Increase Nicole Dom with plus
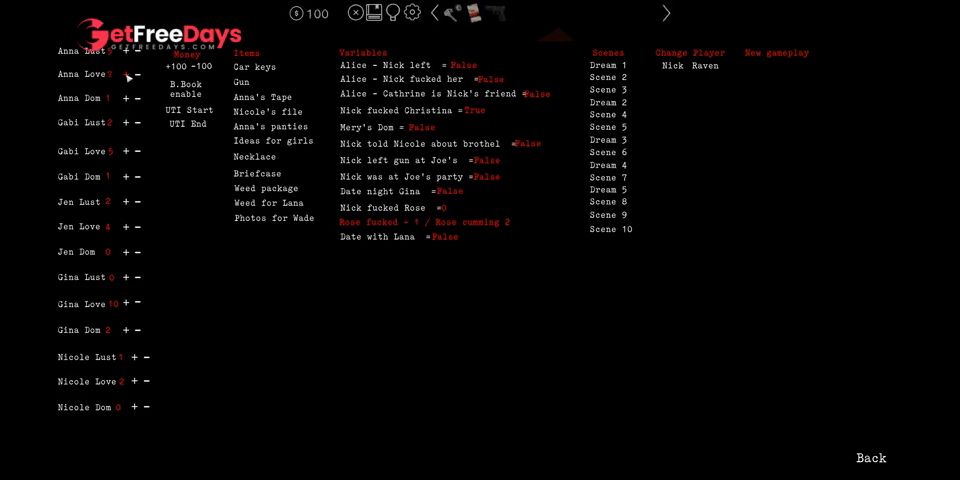The width and height of the screenshot is (960, 480). [135, 407]
